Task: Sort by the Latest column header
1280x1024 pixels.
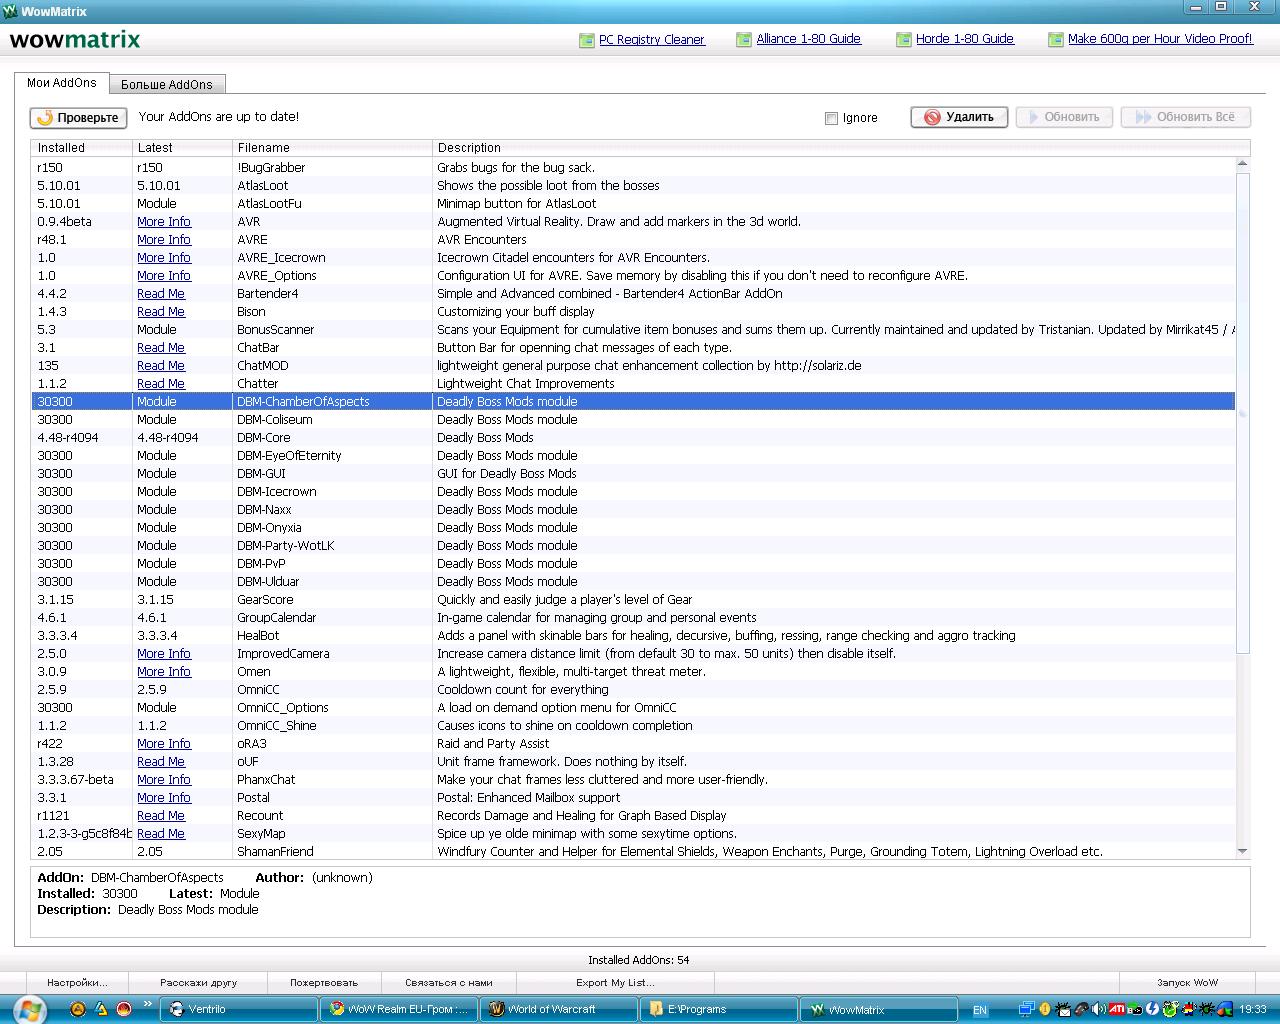Action: pos(182,148)
